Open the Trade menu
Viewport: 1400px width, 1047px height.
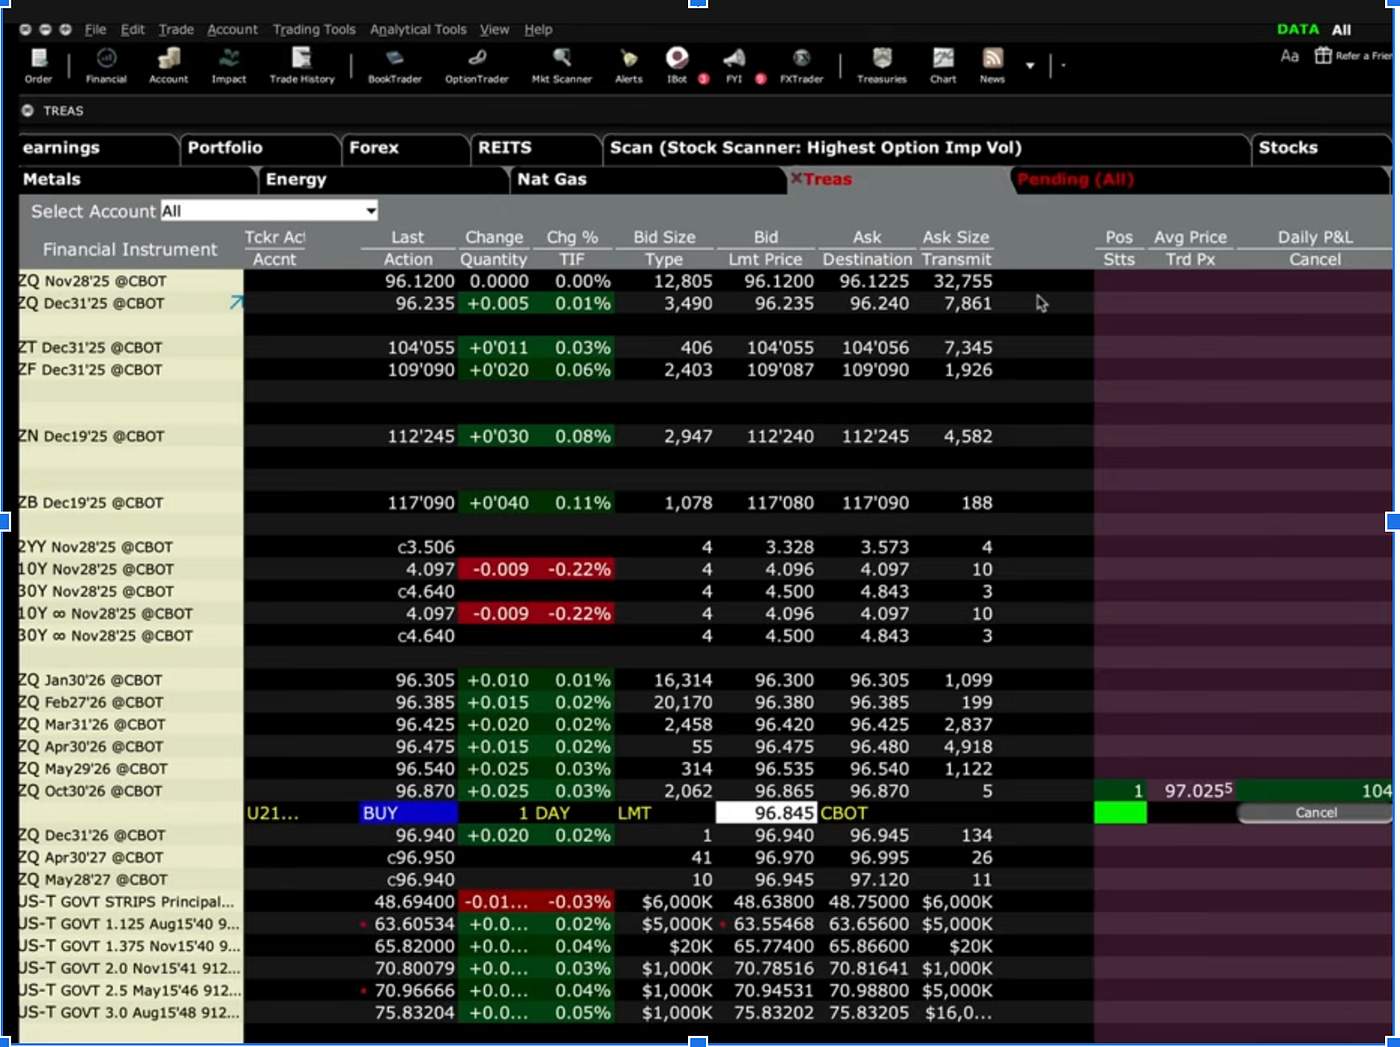[x=176, y=30]
